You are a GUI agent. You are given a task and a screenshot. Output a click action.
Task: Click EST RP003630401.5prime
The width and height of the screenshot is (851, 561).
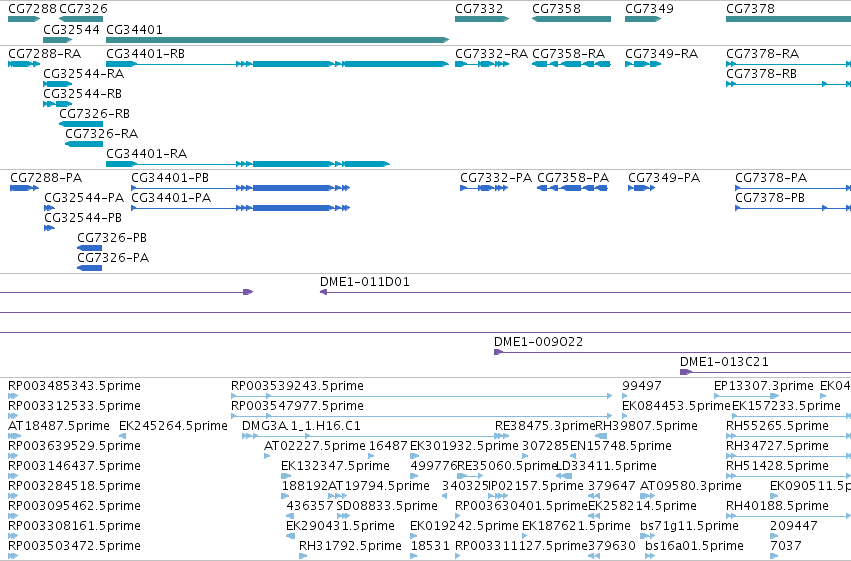[521, 506]
